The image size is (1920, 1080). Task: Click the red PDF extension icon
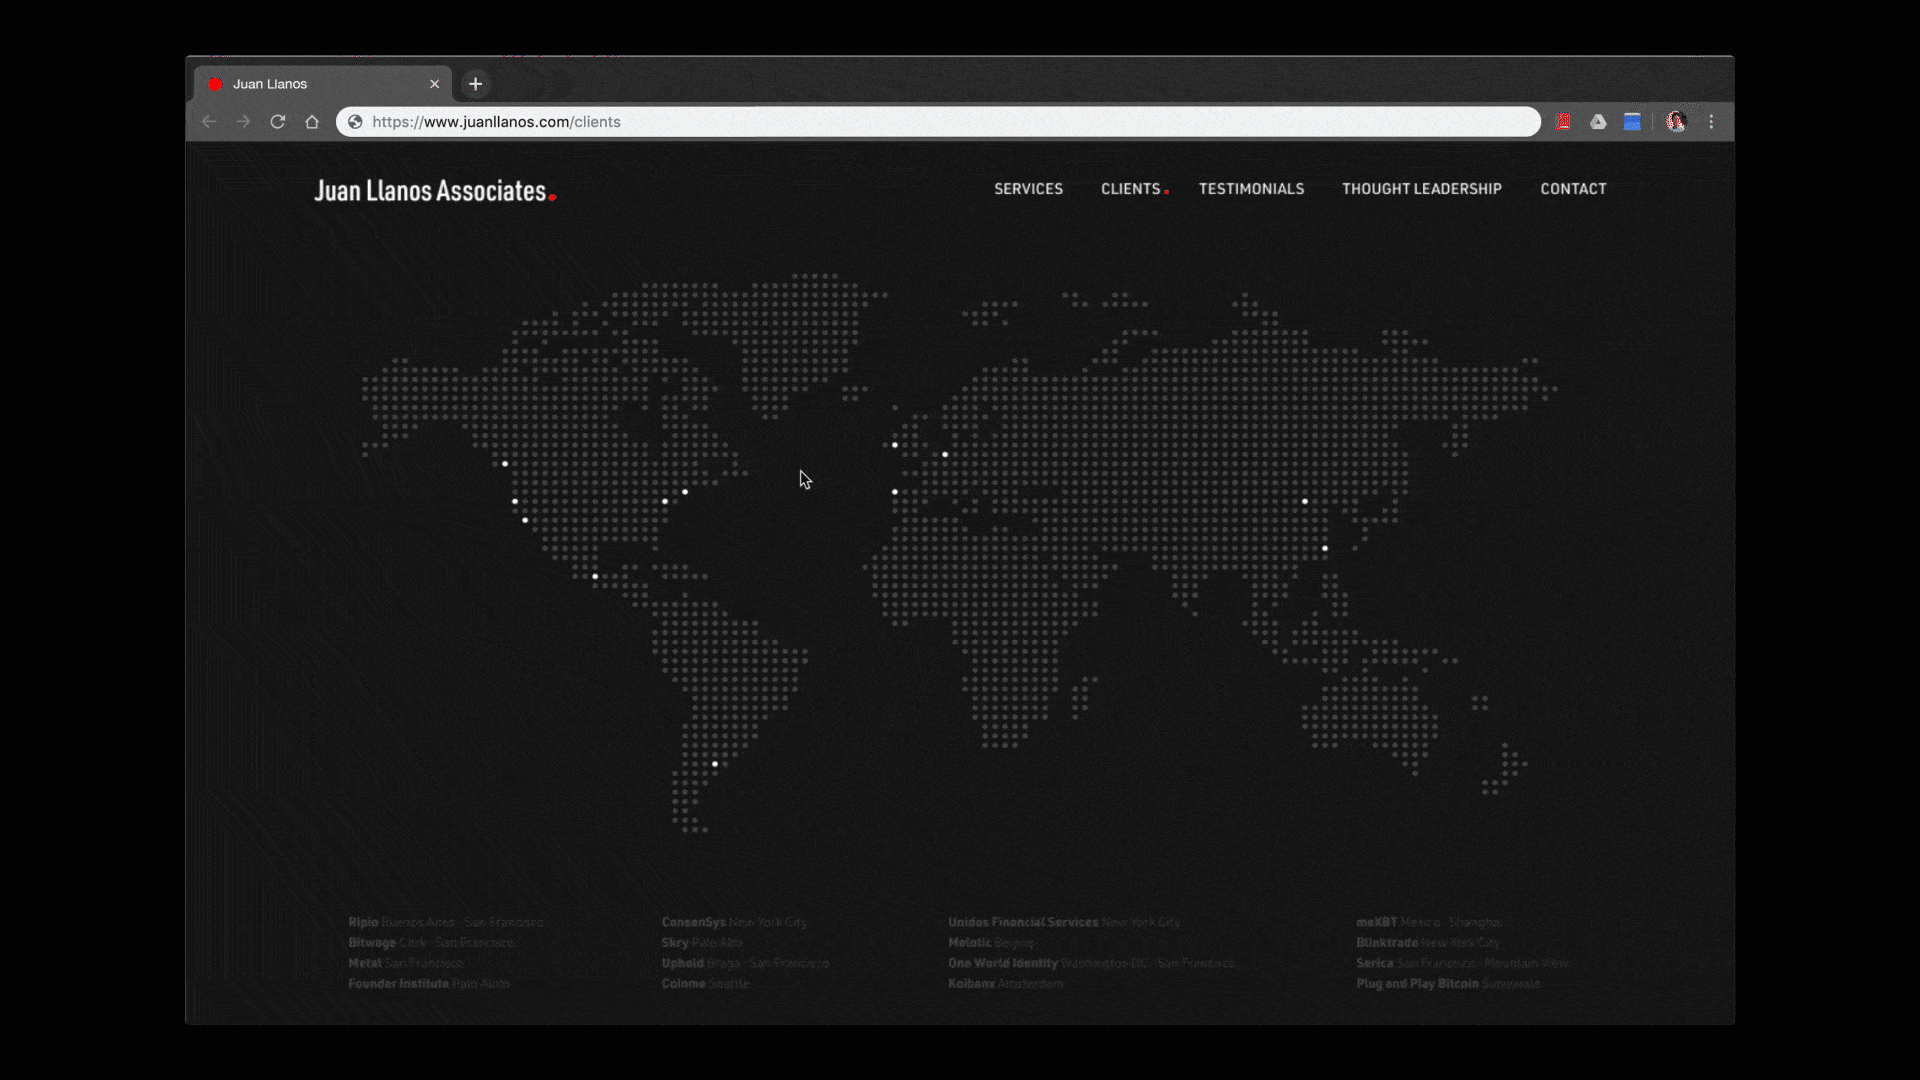1564,122
